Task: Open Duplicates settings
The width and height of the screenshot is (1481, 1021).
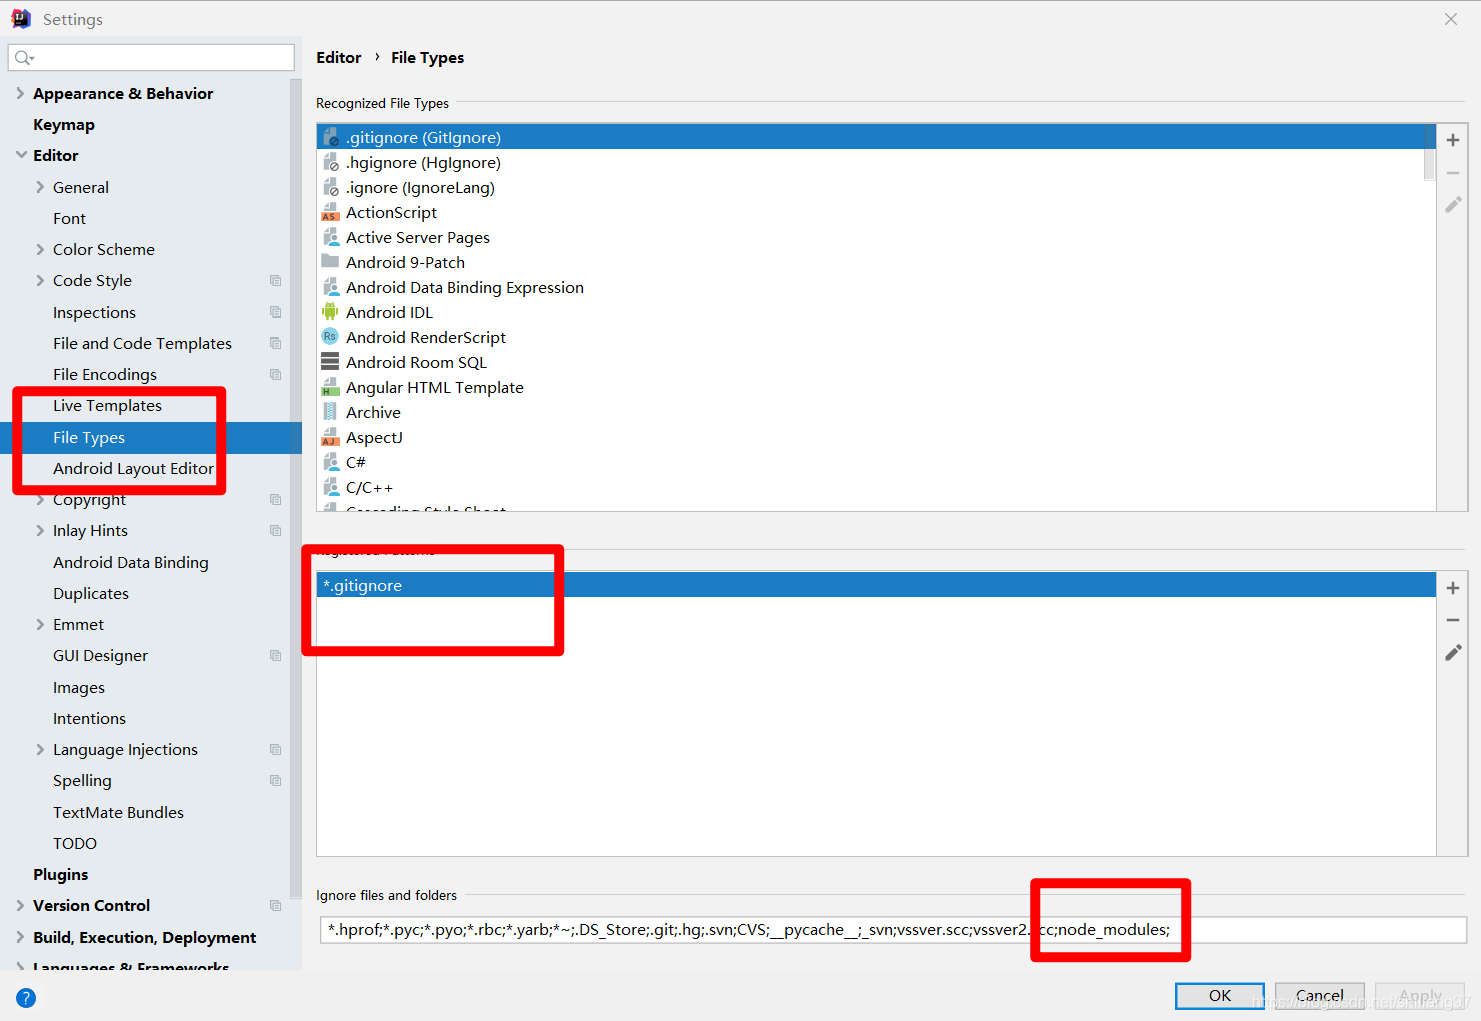Action: [x=91, y=593]
